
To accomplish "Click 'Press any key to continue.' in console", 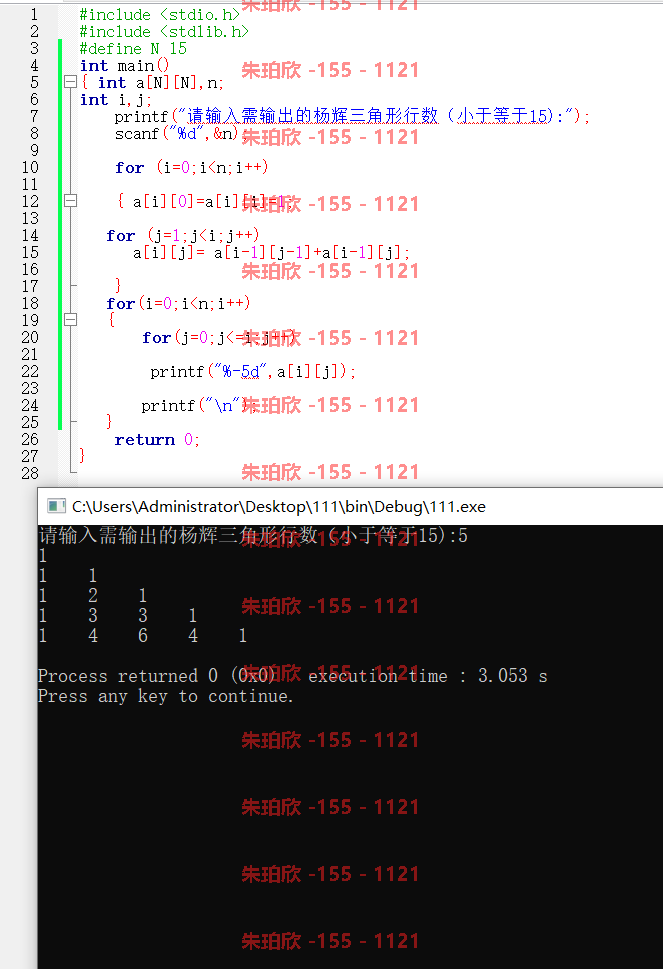I will (x=166, y=696).
